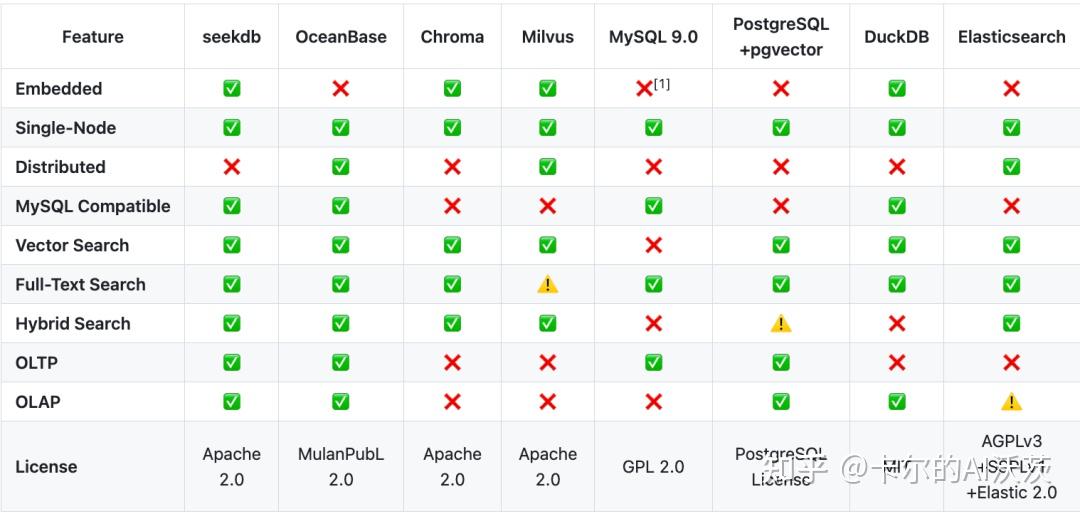The width and height of the screenshot is (1080, 514).
Task: Click the red cross for DuckDB Hybrid Search
Action: [x=897, y=324]
